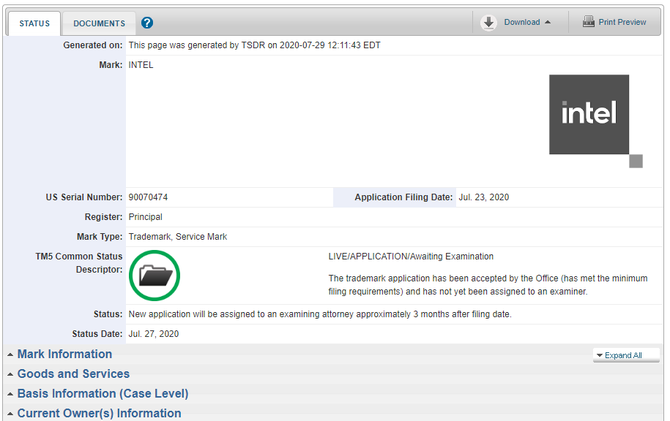This screenshot has height=421, width=670.
Task: Click the Print Preview link
Action: point(622,22)
